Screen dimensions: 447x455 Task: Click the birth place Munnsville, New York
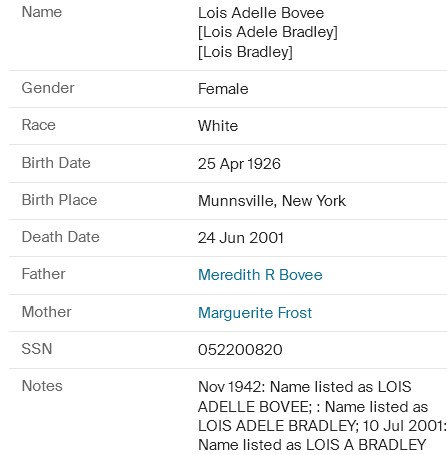272,201
